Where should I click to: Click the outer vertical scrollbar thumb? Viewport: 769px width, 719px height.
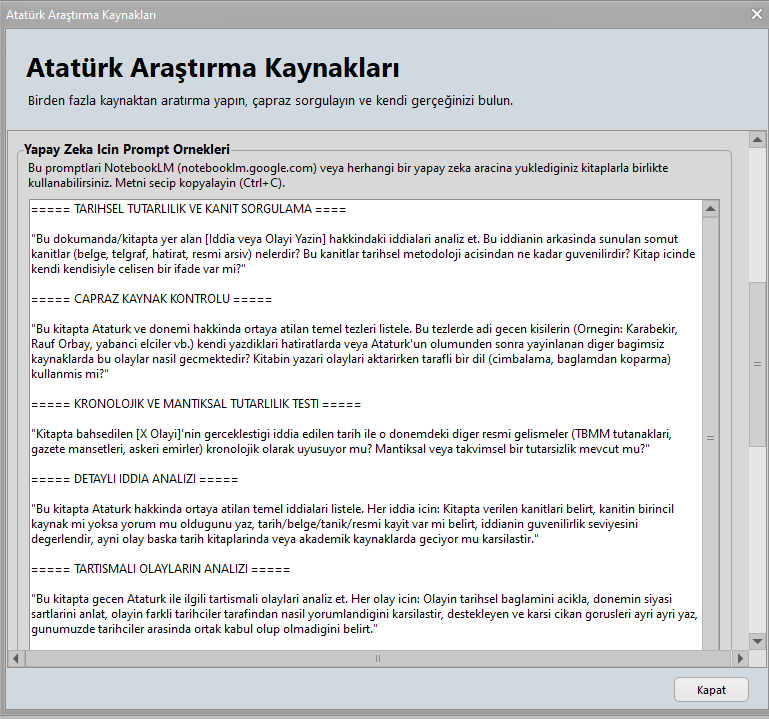757,364
